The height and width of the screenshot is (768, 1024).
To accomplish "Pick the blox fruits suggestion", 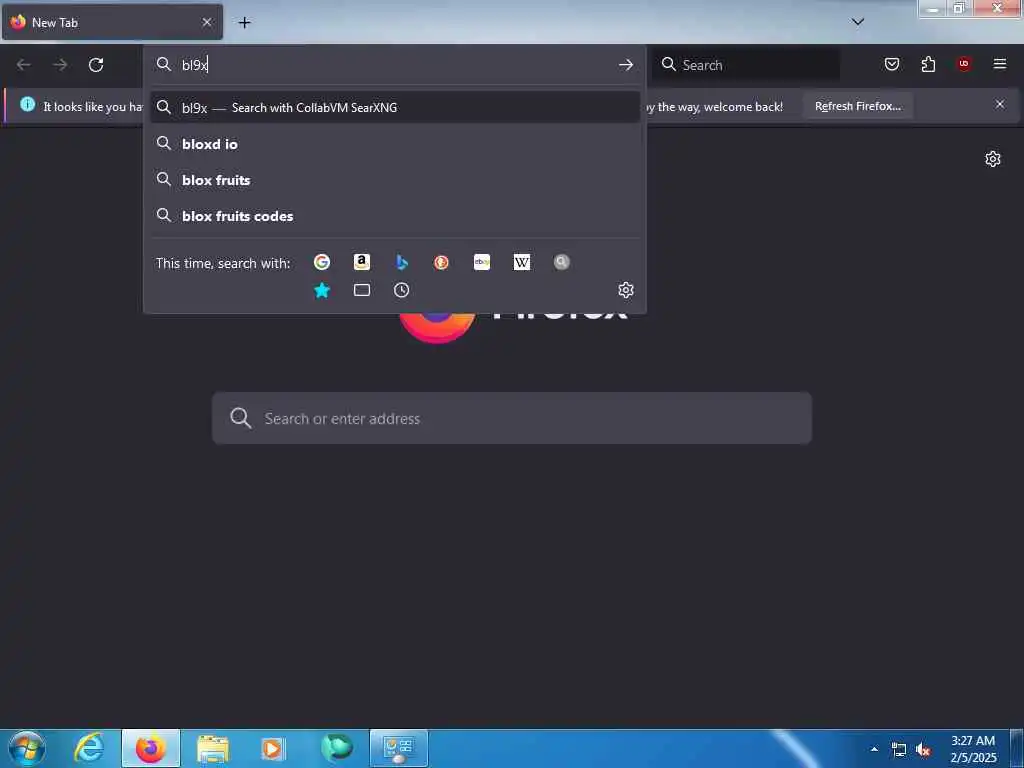I will [x=394, y=180].
